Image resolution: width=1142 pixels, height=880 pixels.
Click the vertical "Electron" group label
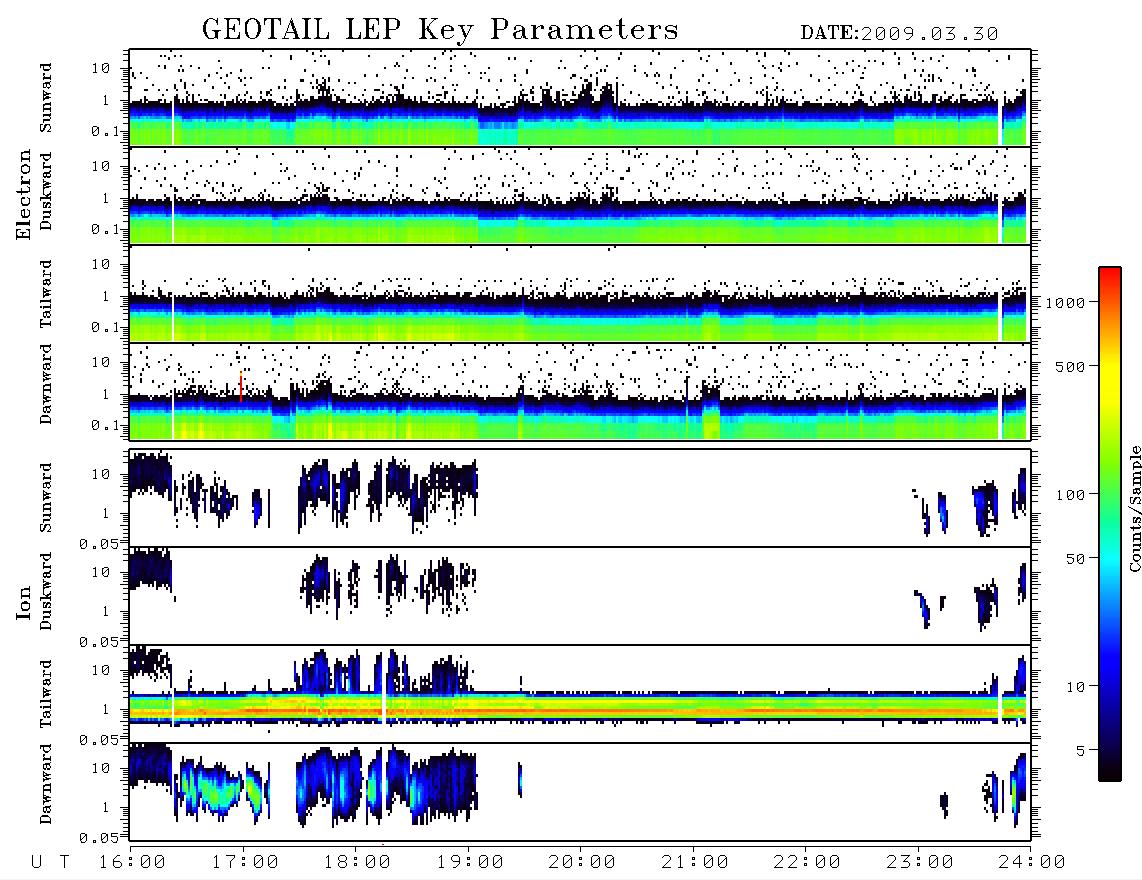point(24,195)
